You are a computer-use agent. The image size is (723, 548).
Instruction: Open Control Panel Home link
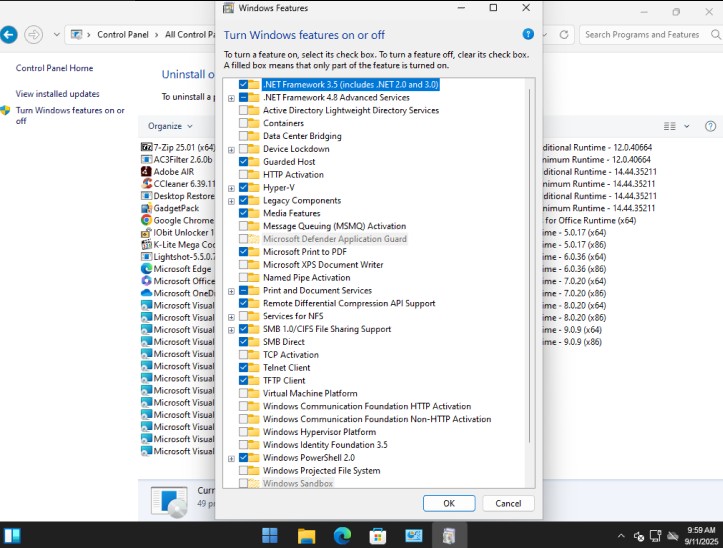54,68
